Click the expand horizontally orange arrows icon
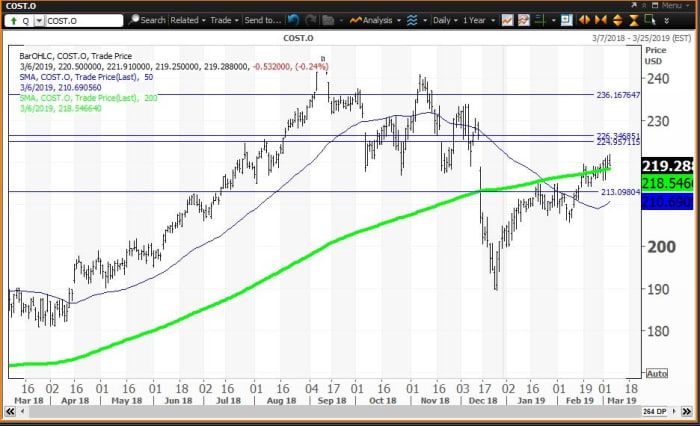This screenshot has height=426, width=700. point(584,20)
